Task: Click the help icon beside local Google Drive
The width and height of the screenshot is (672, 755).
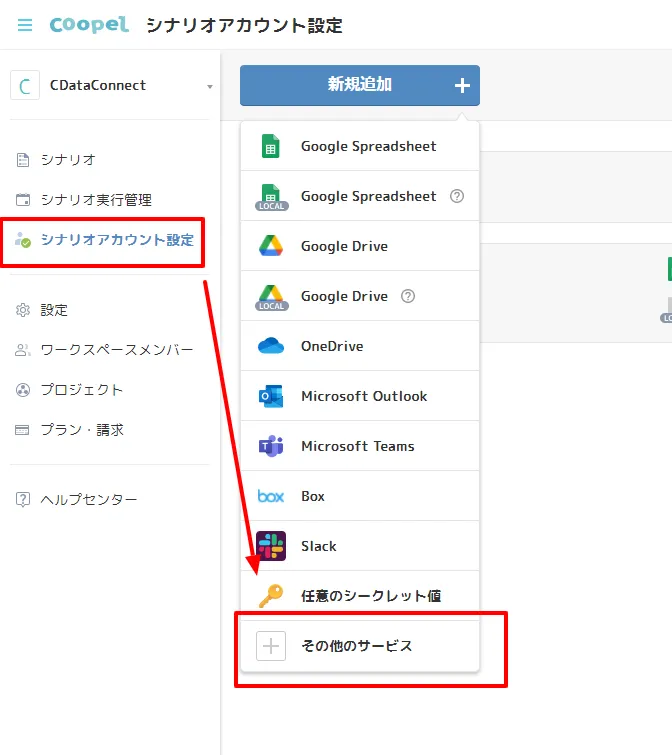Action: 407,296
